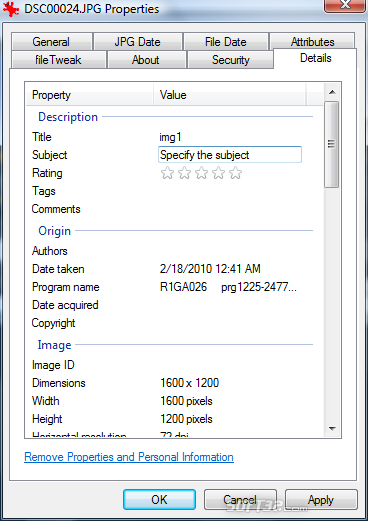
Task: Click the Property column header
Action: 90,95
